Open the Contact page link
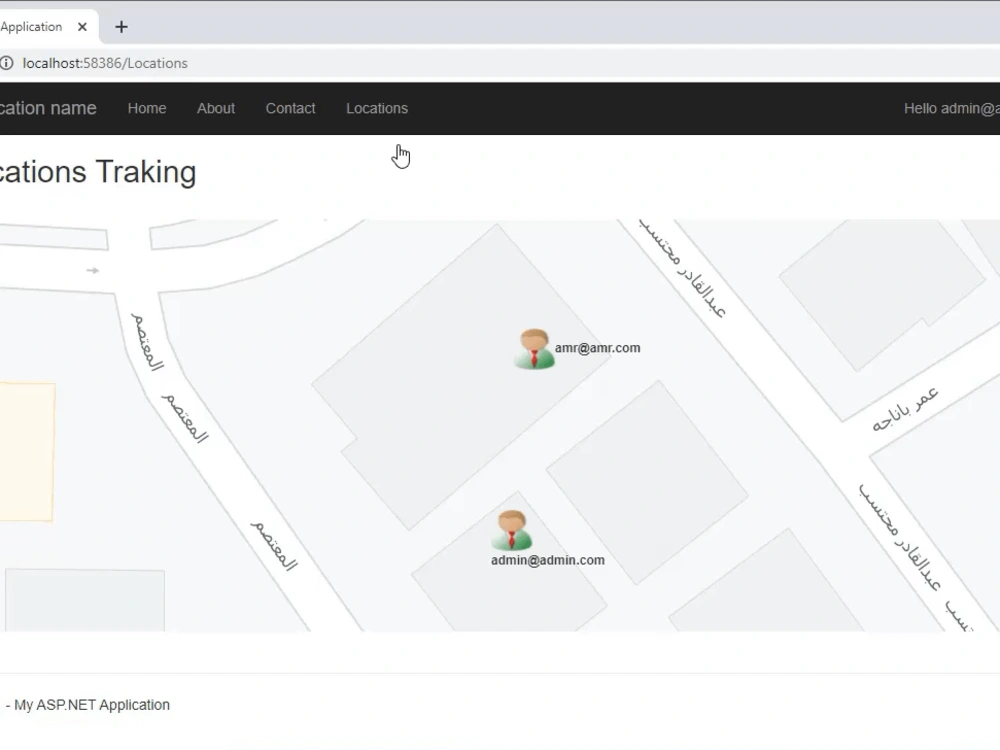Screen dimensions: 1000x750 tap(290, 108)
